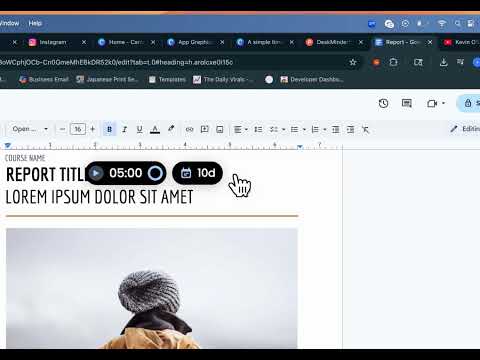Viewport: 480px width, 360px height.
Task: Toggle underline formatting in the toolbar
Action: (x=140, y=129)
